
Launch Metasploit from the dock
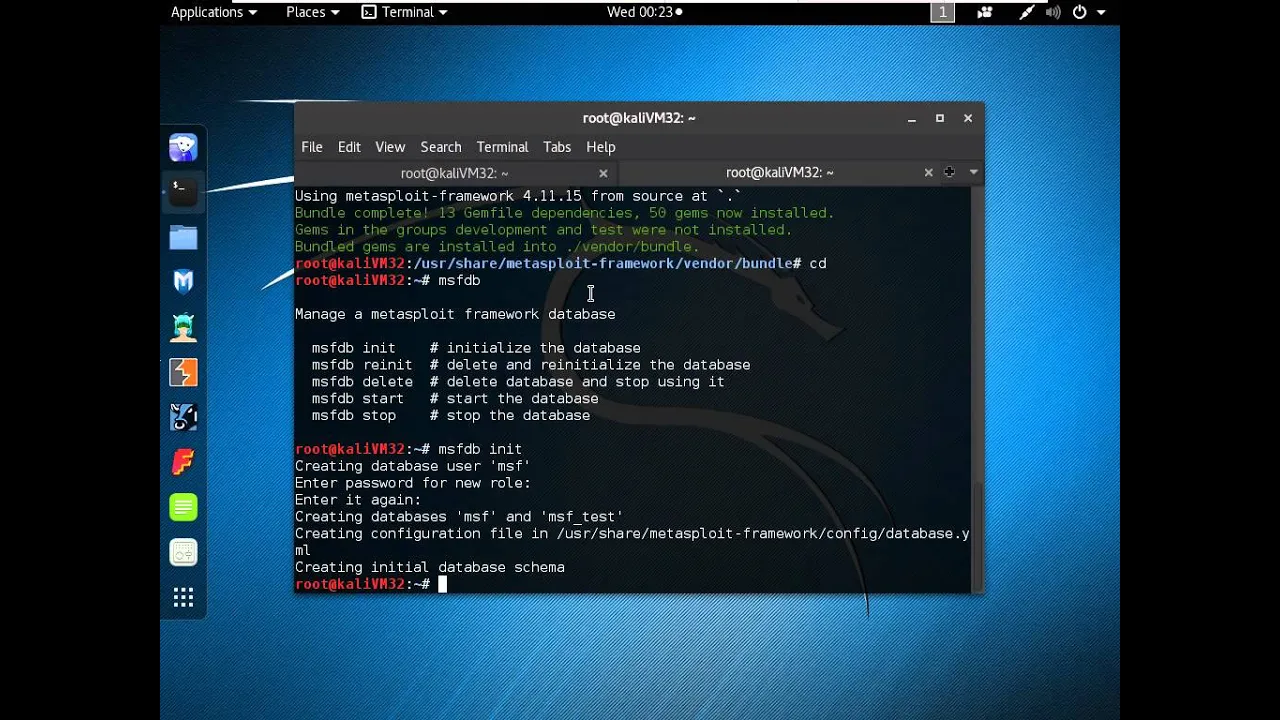coord(183,282)
